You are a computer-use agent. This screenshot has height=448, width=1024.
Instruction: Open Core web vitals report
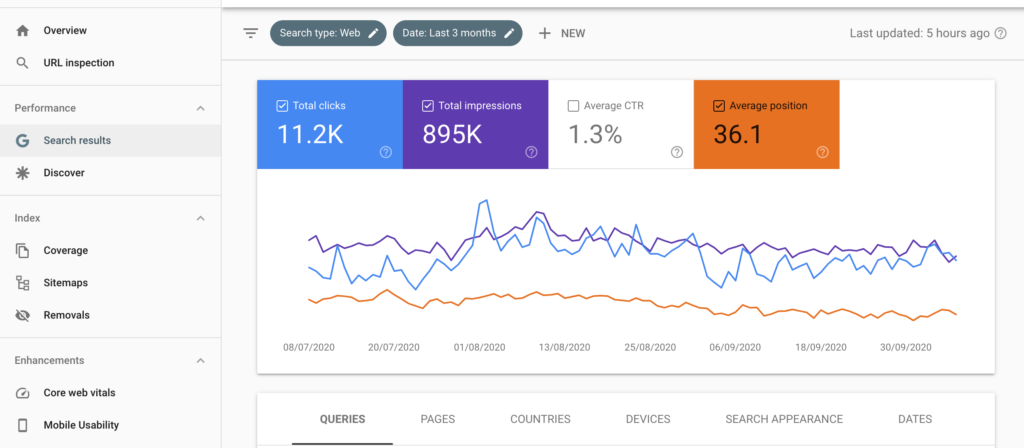pos(80,393)
